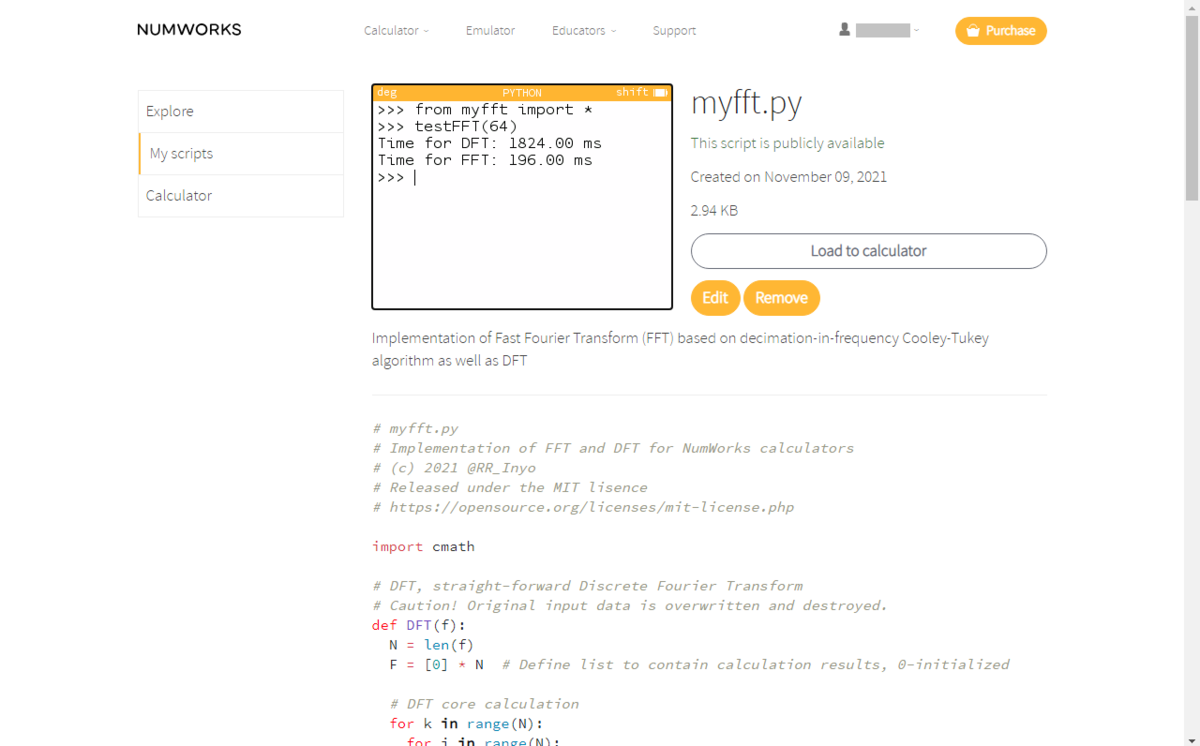
Task: Click the 2.94 KB file size
Action: pyautogui.click(x=714, y=211)
